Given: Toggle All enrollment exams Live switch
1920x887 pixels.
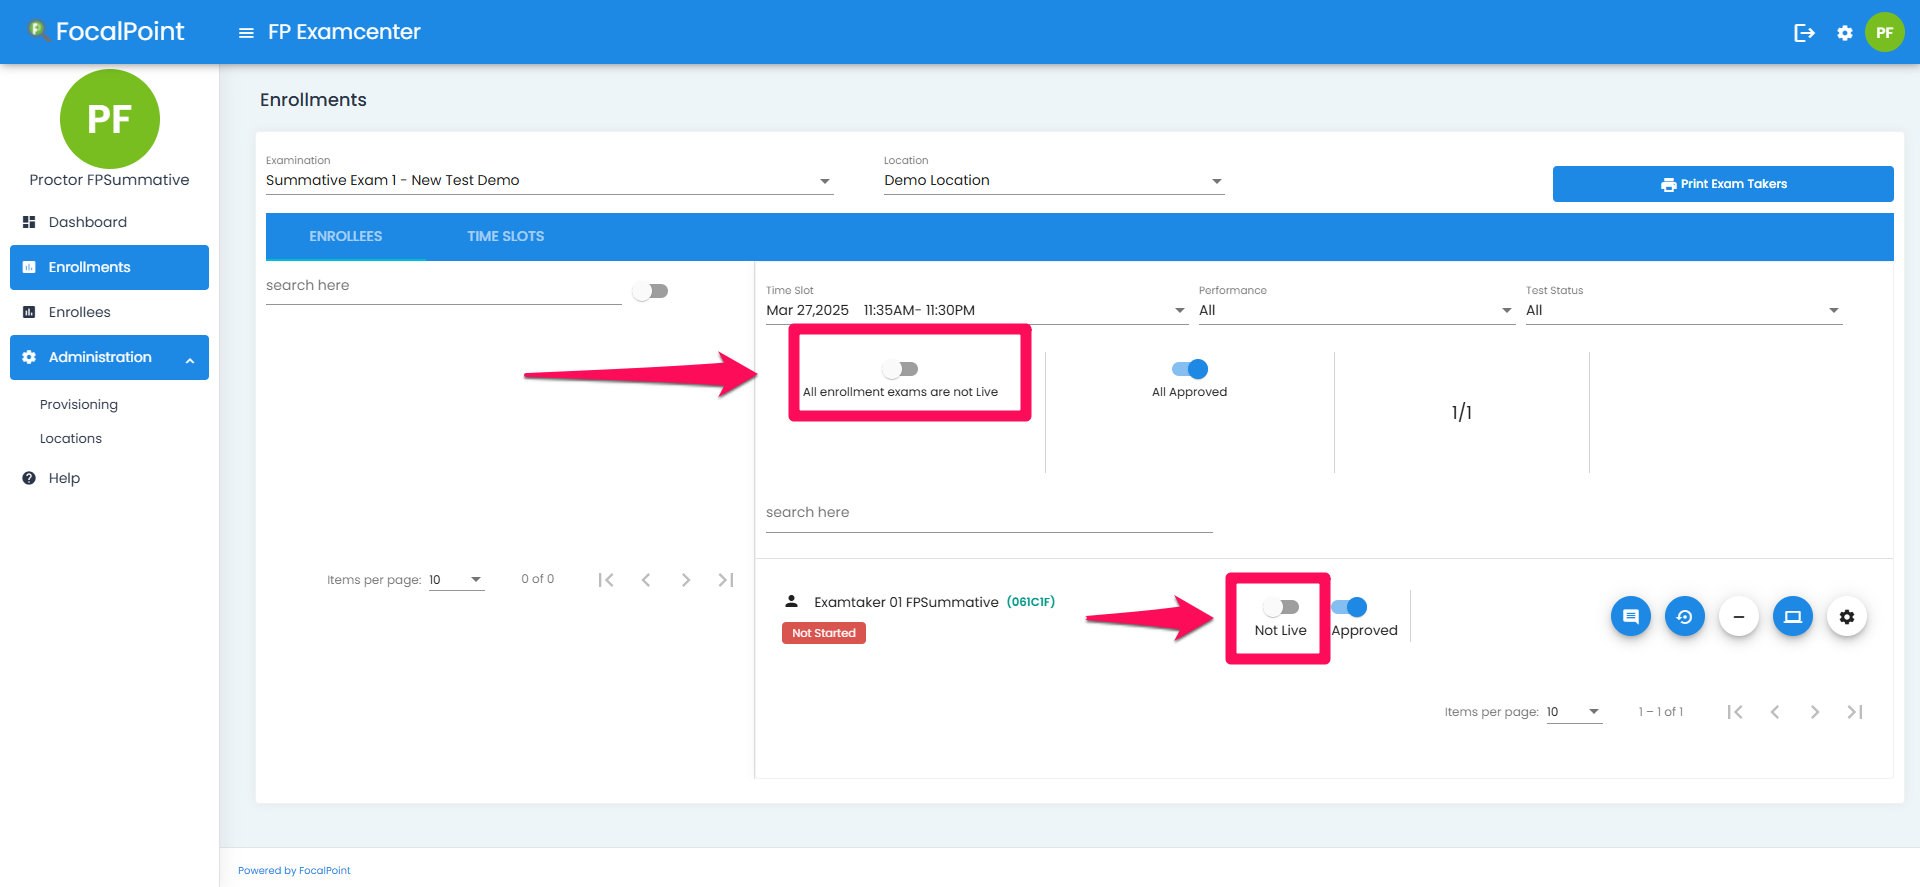Looking at the screenshot, I should 900,369.
